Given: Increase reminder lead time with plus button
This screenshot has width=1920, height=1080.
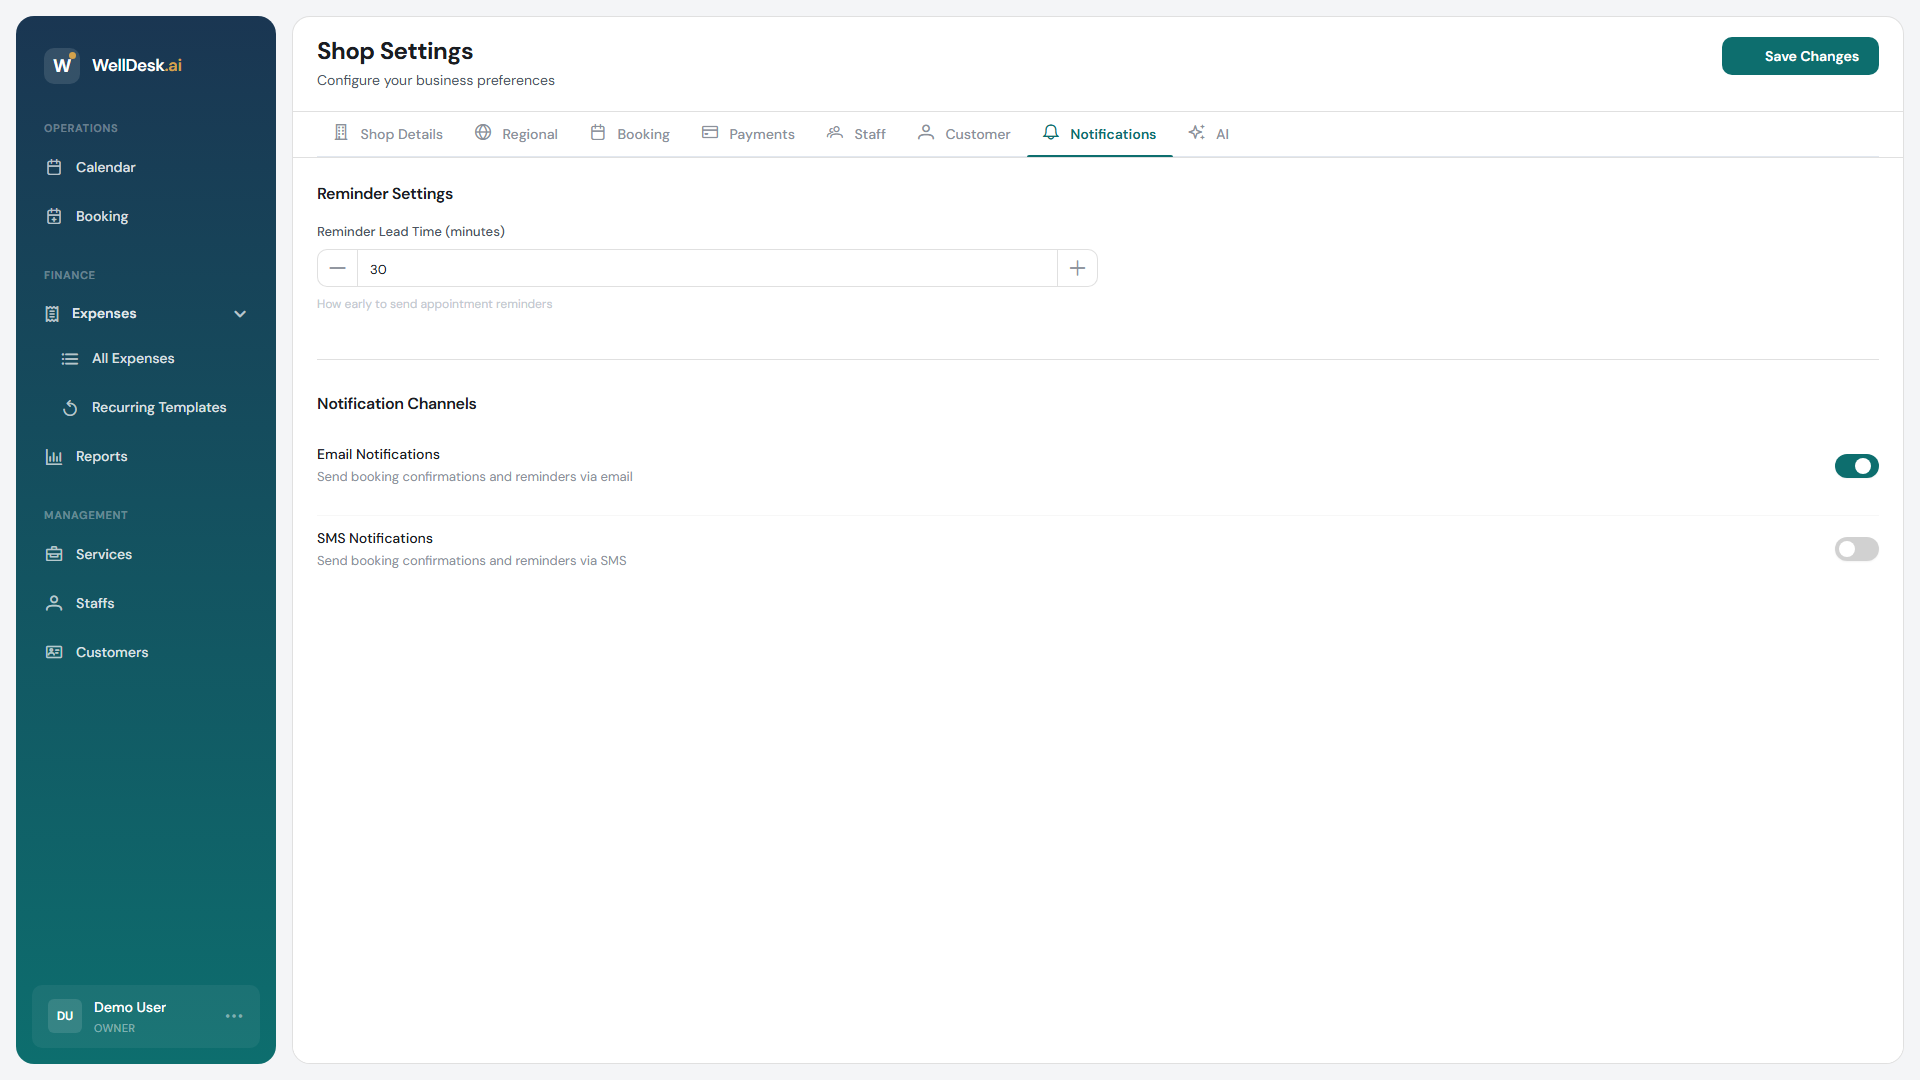Looking at the screenshot, I should pyautogui.click(x=1077, y=268).
